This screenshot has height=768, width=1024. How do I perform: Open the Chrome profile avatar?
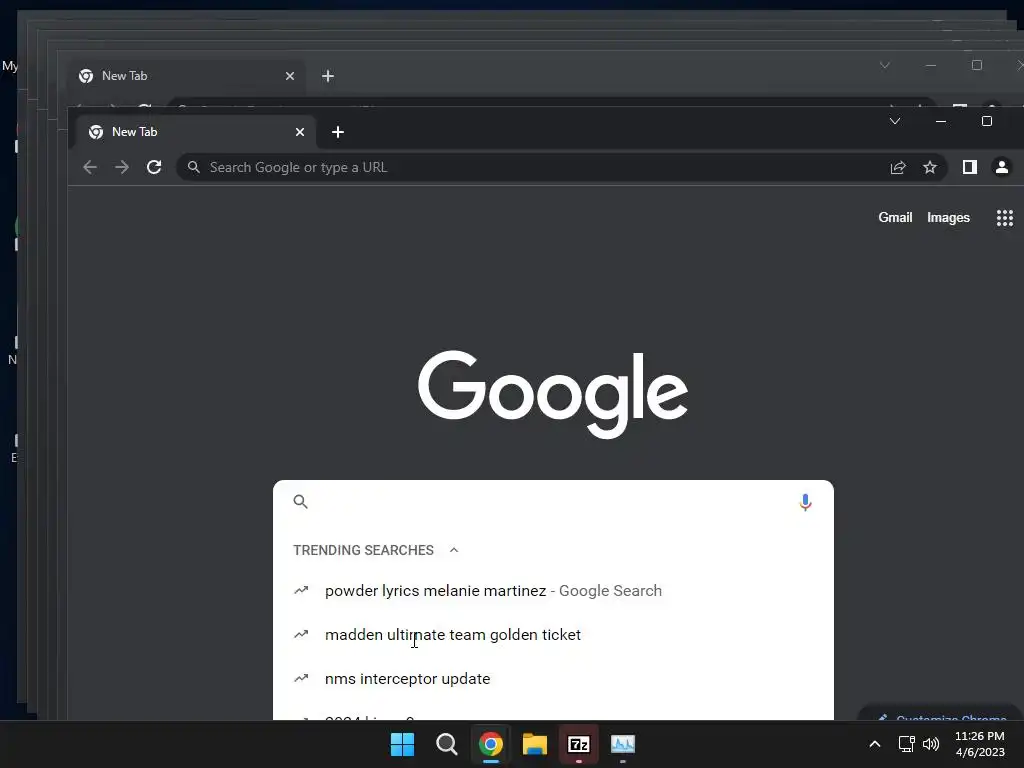1002,167
